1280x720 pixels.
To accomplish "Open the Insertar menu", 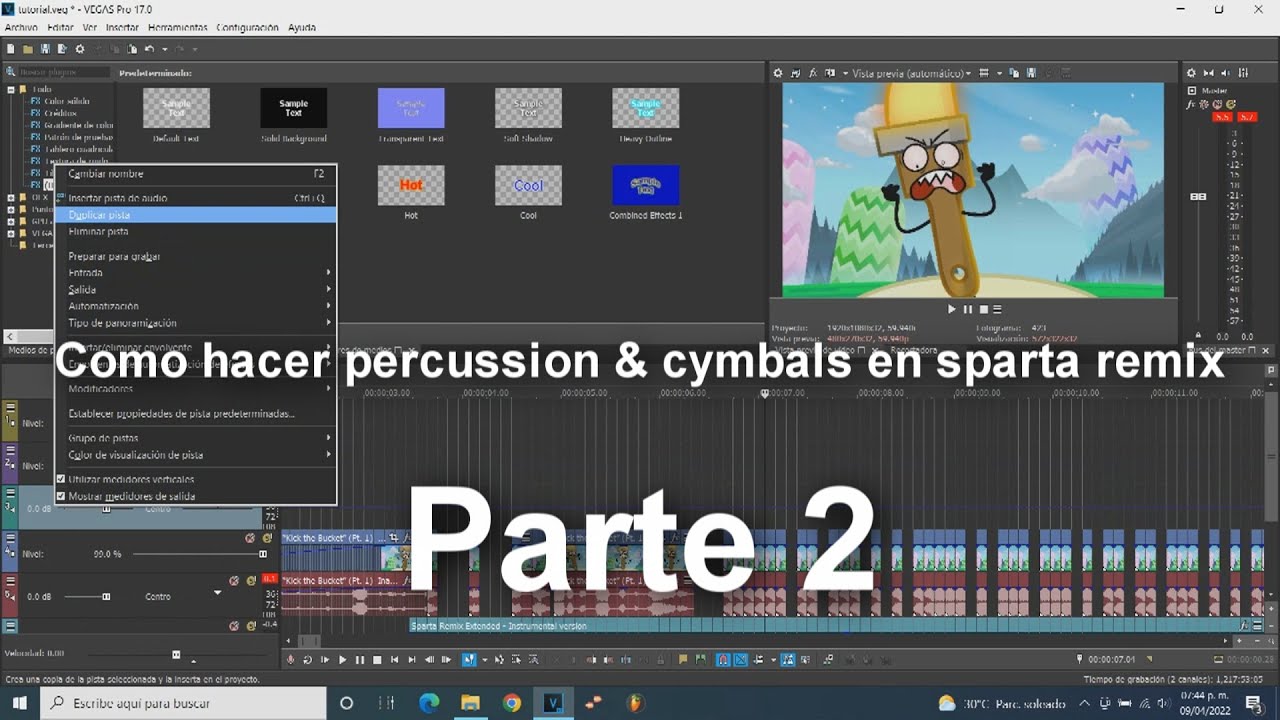I will point(122,27).
